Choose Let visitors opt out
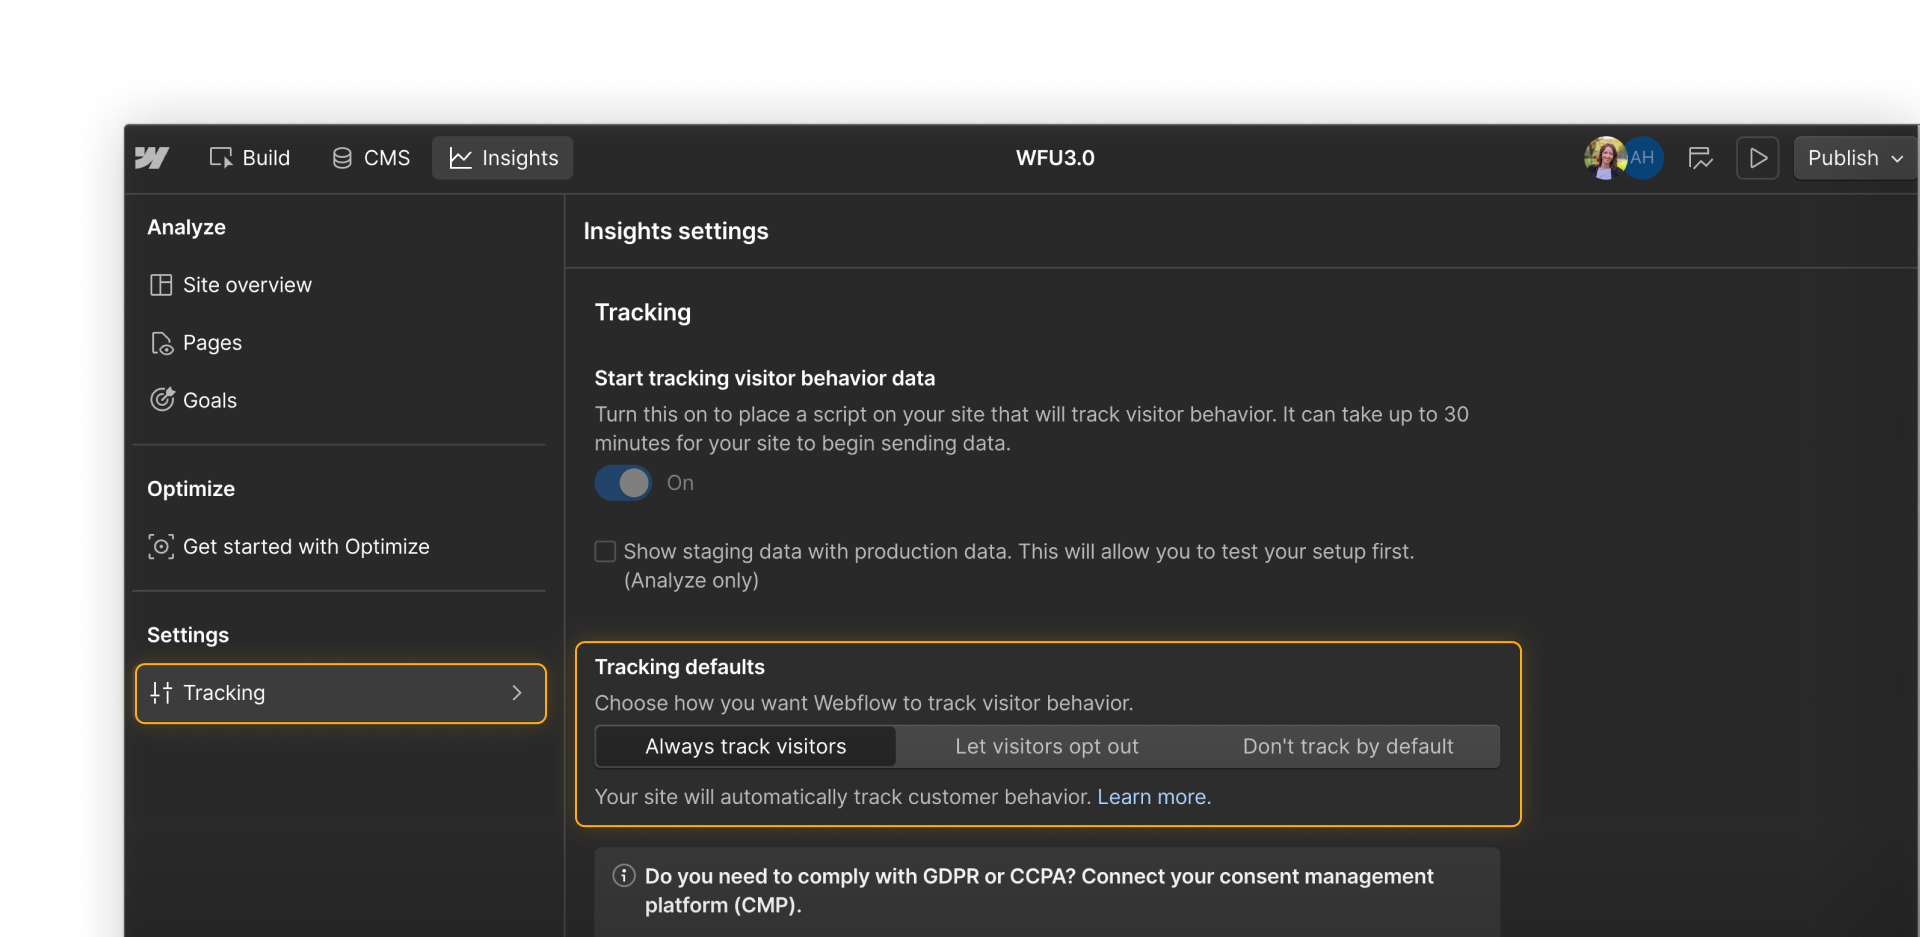 [x=1047, y=746]
